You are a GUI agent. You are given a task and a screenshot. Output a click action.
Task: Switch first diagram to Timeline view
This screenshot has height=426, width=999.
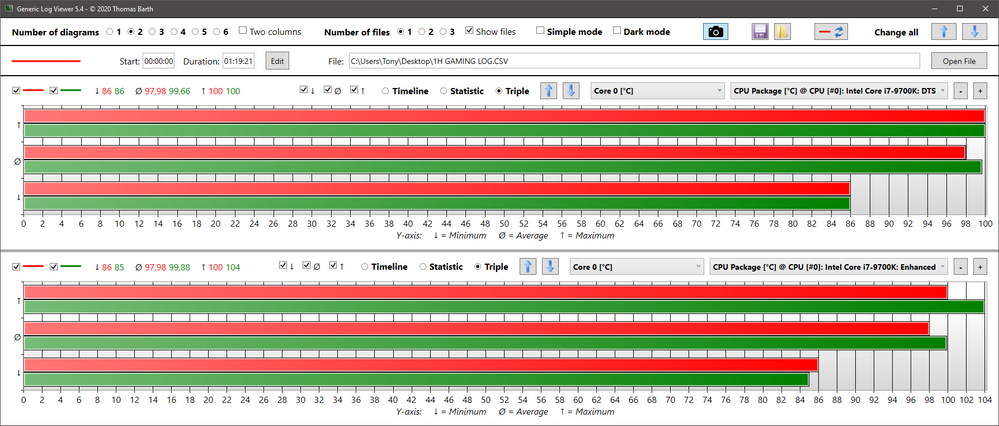(384, 91)
